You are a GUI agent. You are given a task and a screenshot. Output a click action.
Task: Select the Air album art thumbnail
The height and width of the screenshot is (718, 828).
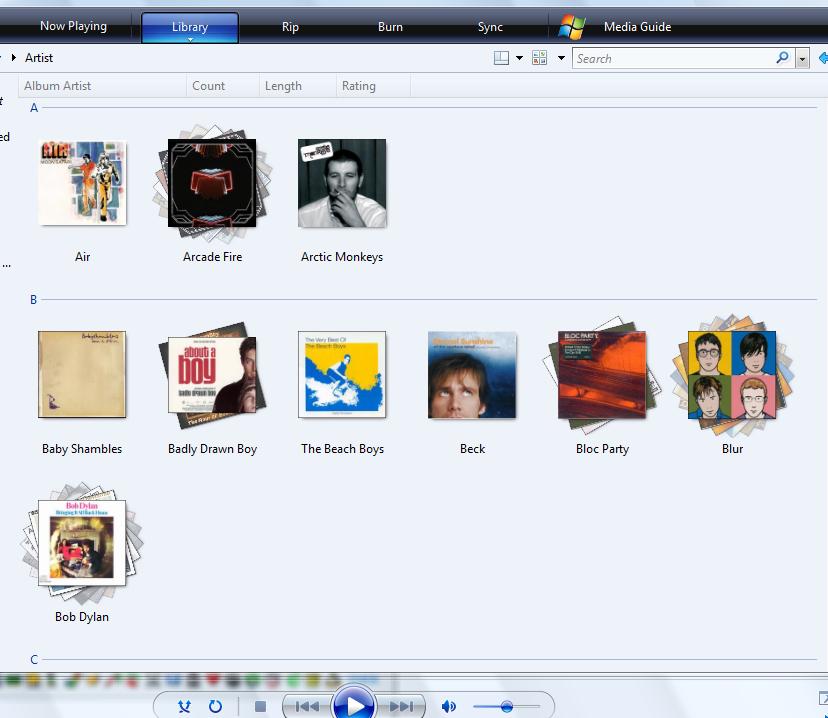82,183
